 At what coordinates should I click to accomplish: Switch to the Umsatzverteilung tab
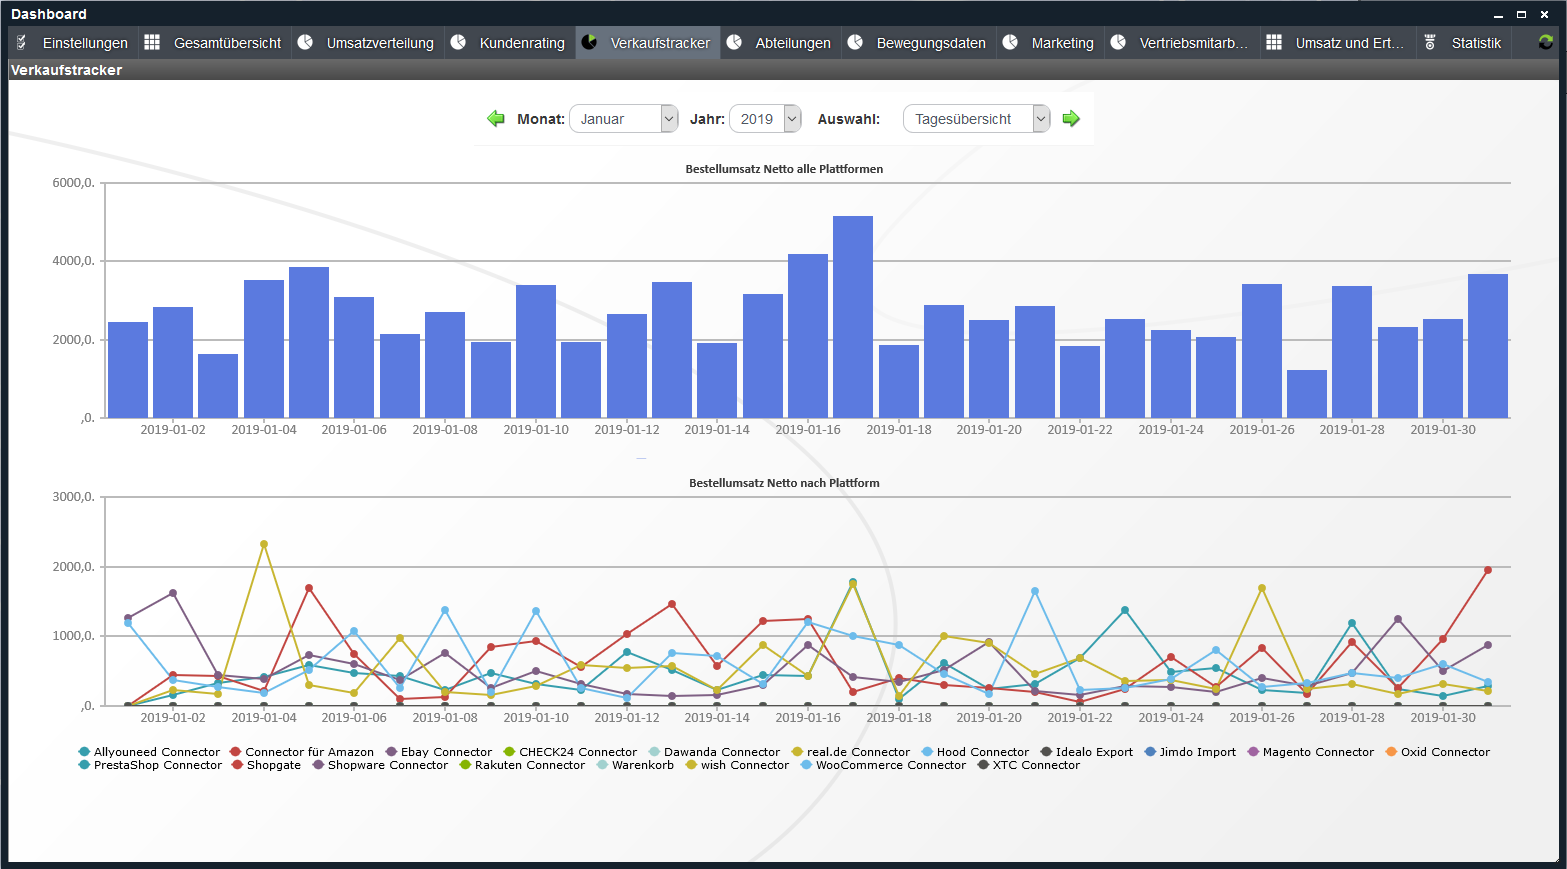[x=379, y=43]
